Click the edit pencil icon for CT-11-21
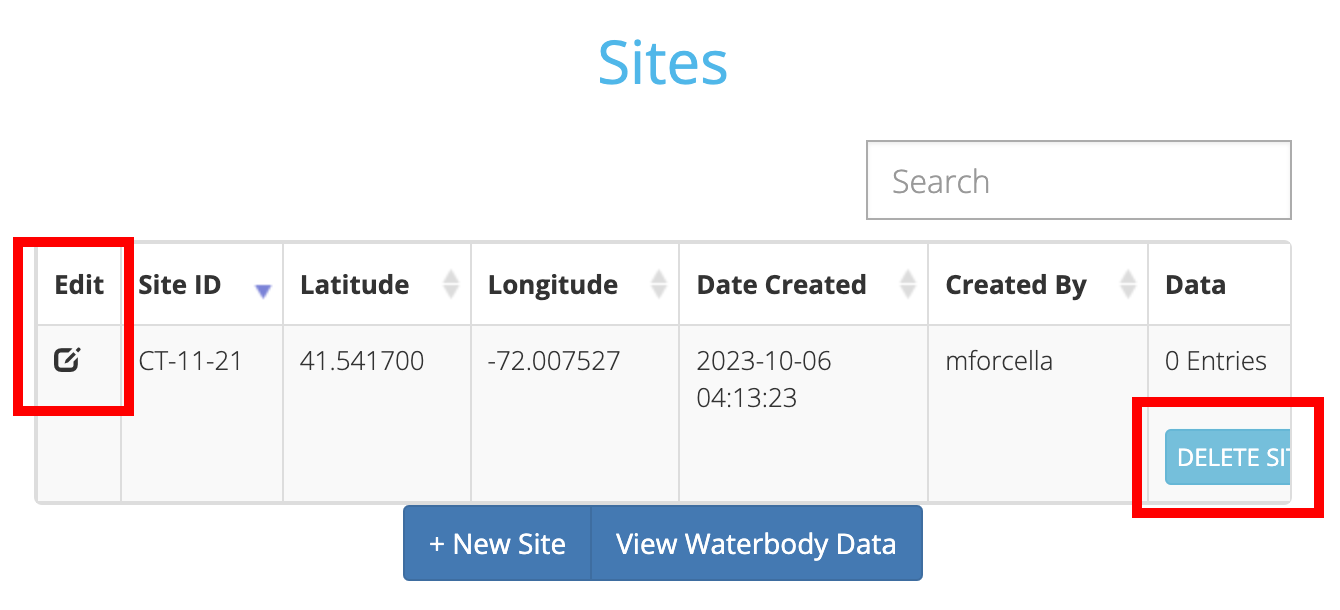 [x=67, y=360]
